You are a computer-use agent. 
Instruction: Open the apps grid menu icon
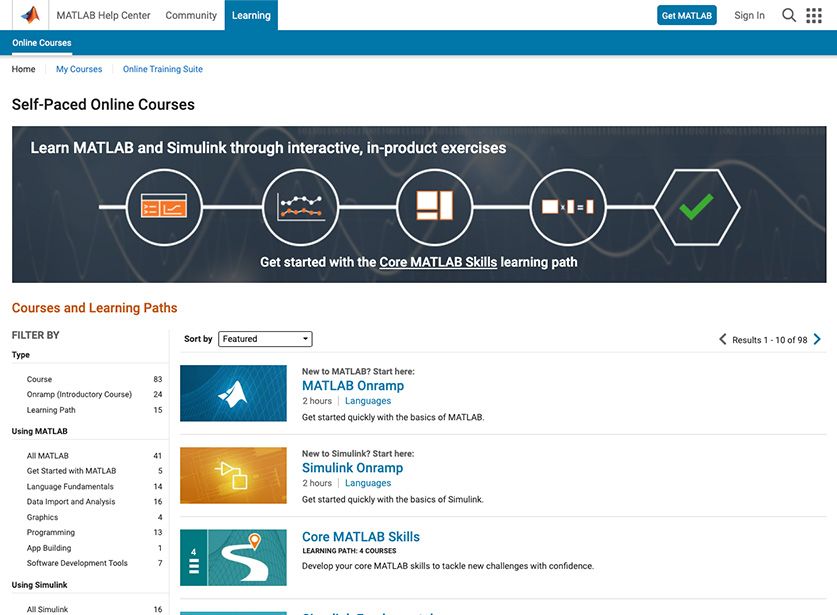point(814,15)
